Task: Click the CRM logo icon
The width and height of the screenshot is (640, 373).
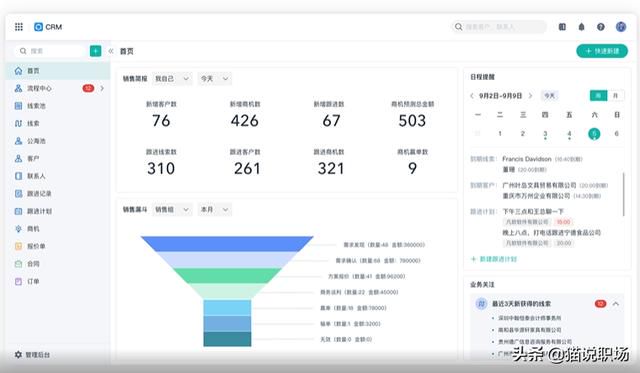Action: coord(38,27)
